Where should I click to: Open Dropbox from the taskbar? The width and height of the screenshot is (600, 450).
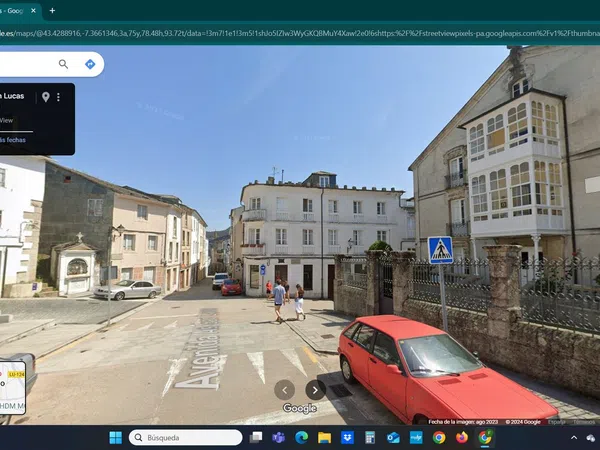[x=347, y=438]
